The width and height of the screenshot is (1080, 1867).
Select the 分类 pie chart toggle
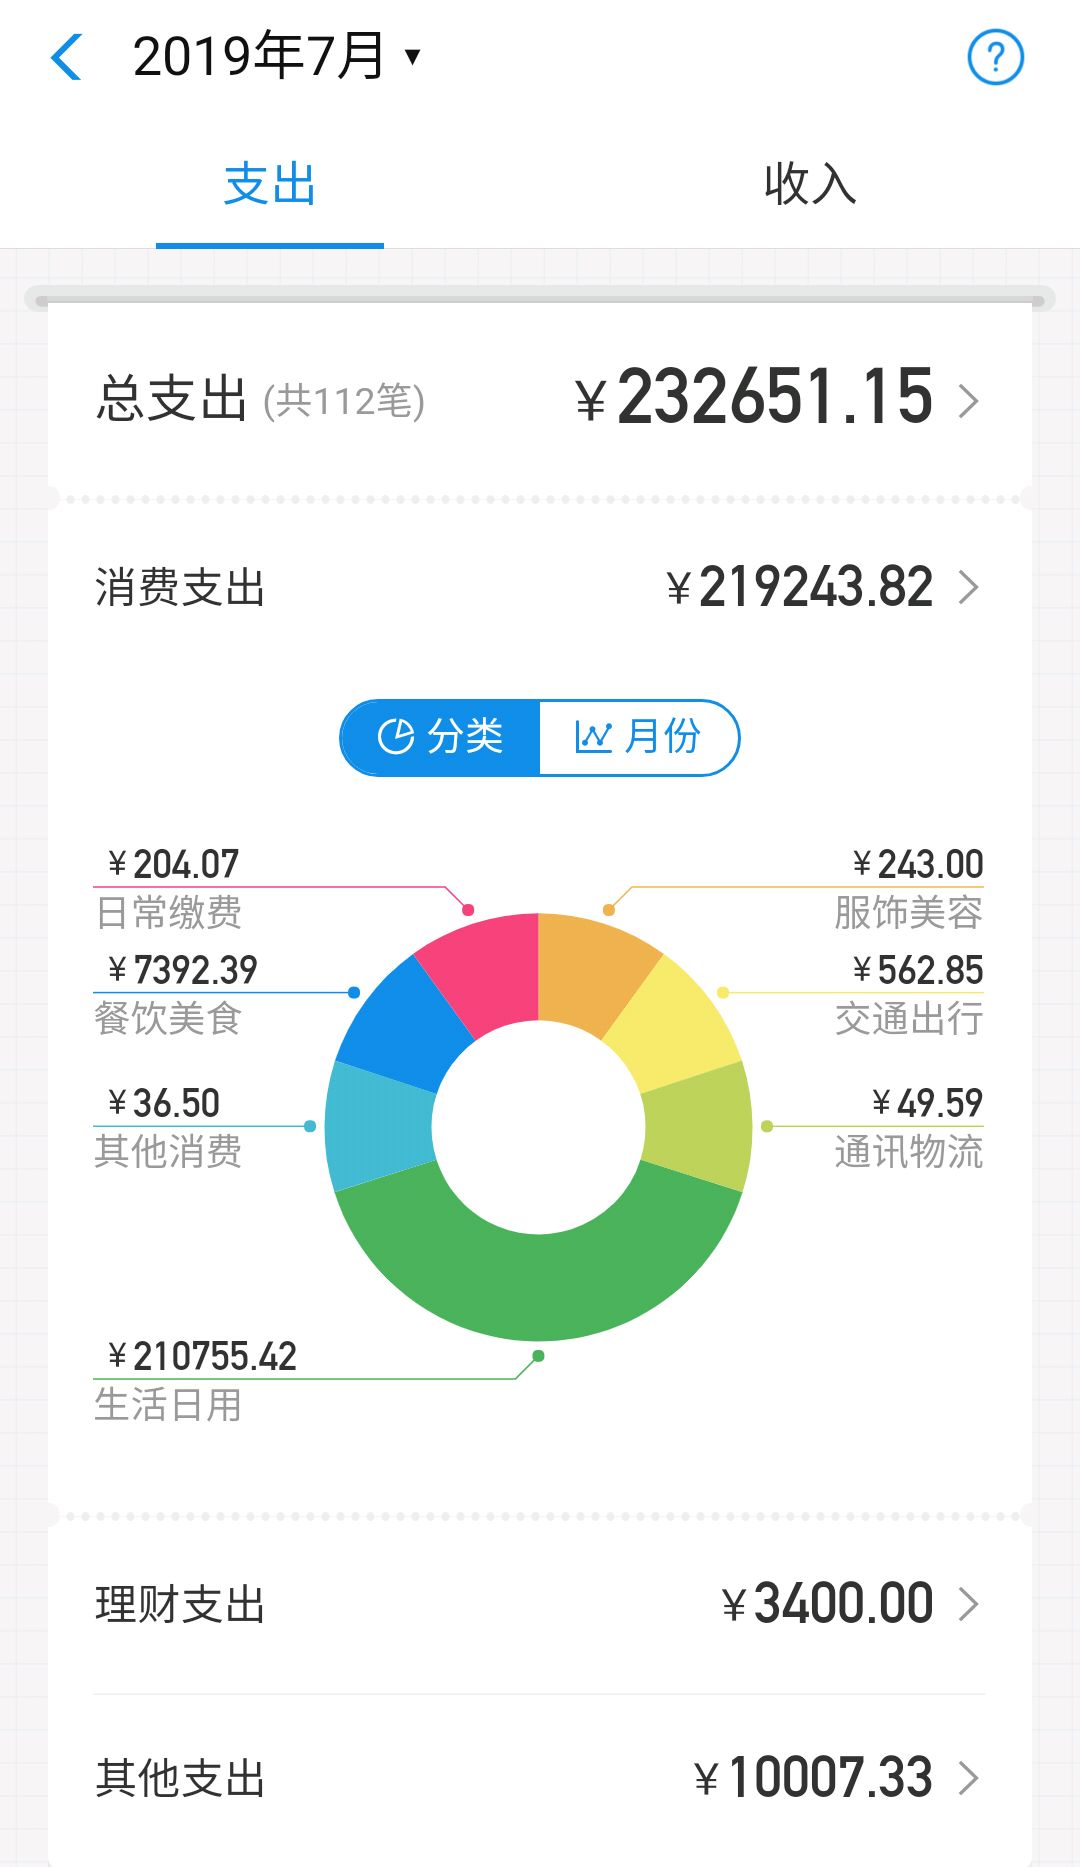(x=440, y=737)
